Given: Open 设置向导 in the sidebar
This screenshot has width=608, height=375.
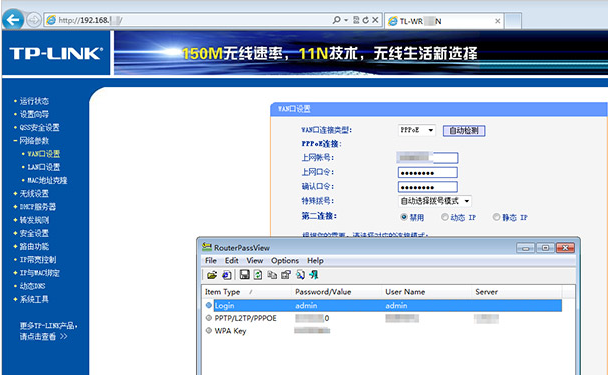Looking at the screenshot, I should point(34,114).
